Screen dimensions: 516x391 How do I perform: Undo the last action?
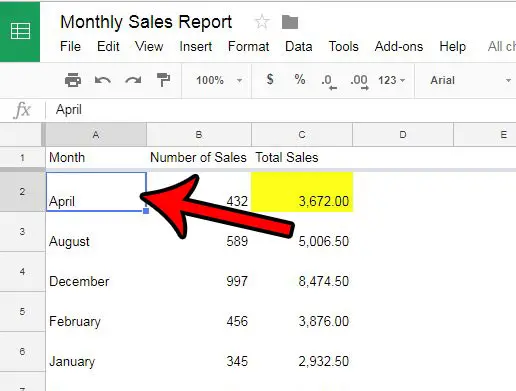click(x=103, y=80)
